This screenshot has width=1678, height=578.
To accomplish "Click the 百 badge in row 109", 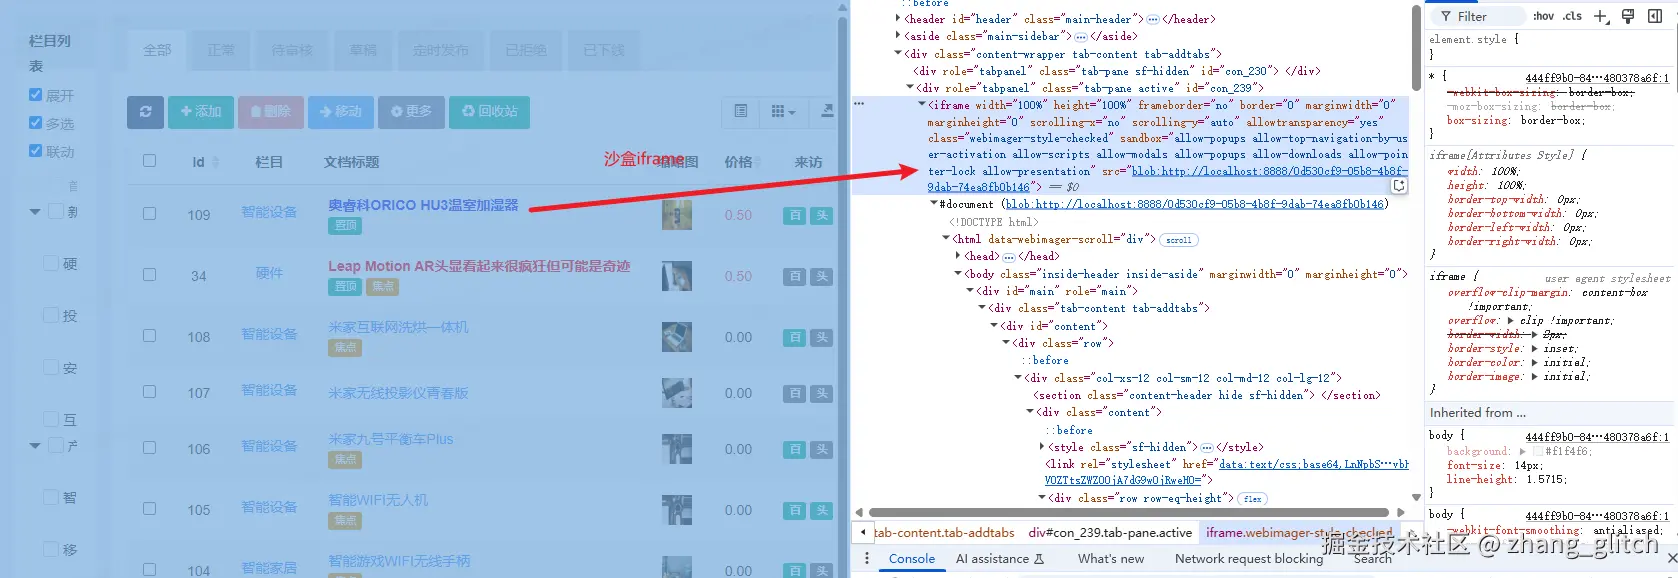I will coord(795,215).
